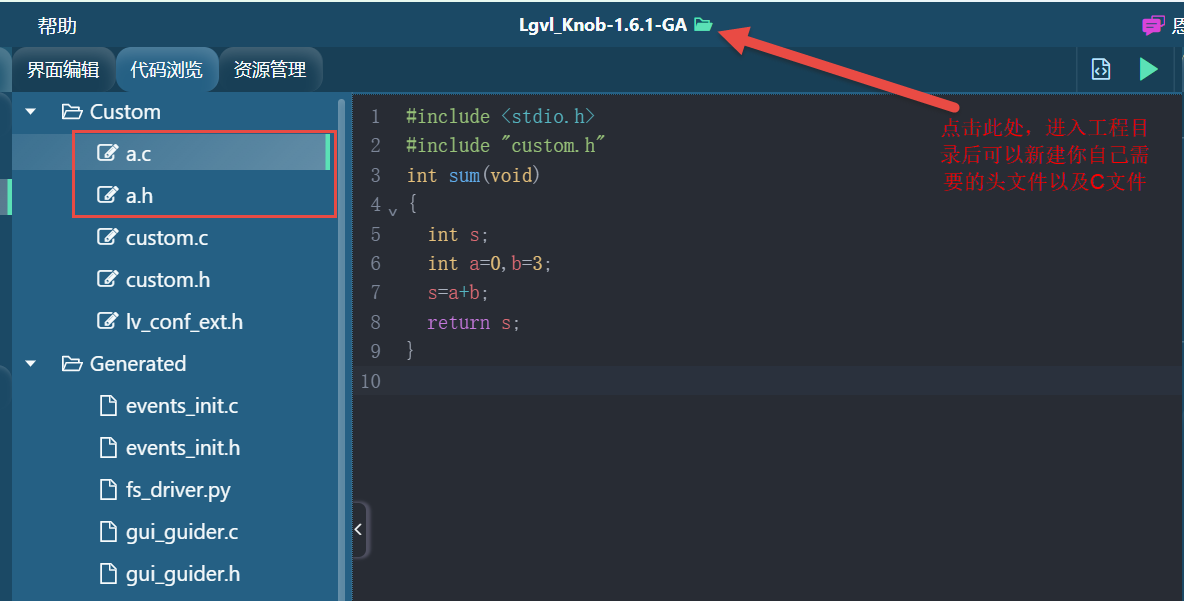
Task: Place cursor on empty line 10
Action: [700, 381]
